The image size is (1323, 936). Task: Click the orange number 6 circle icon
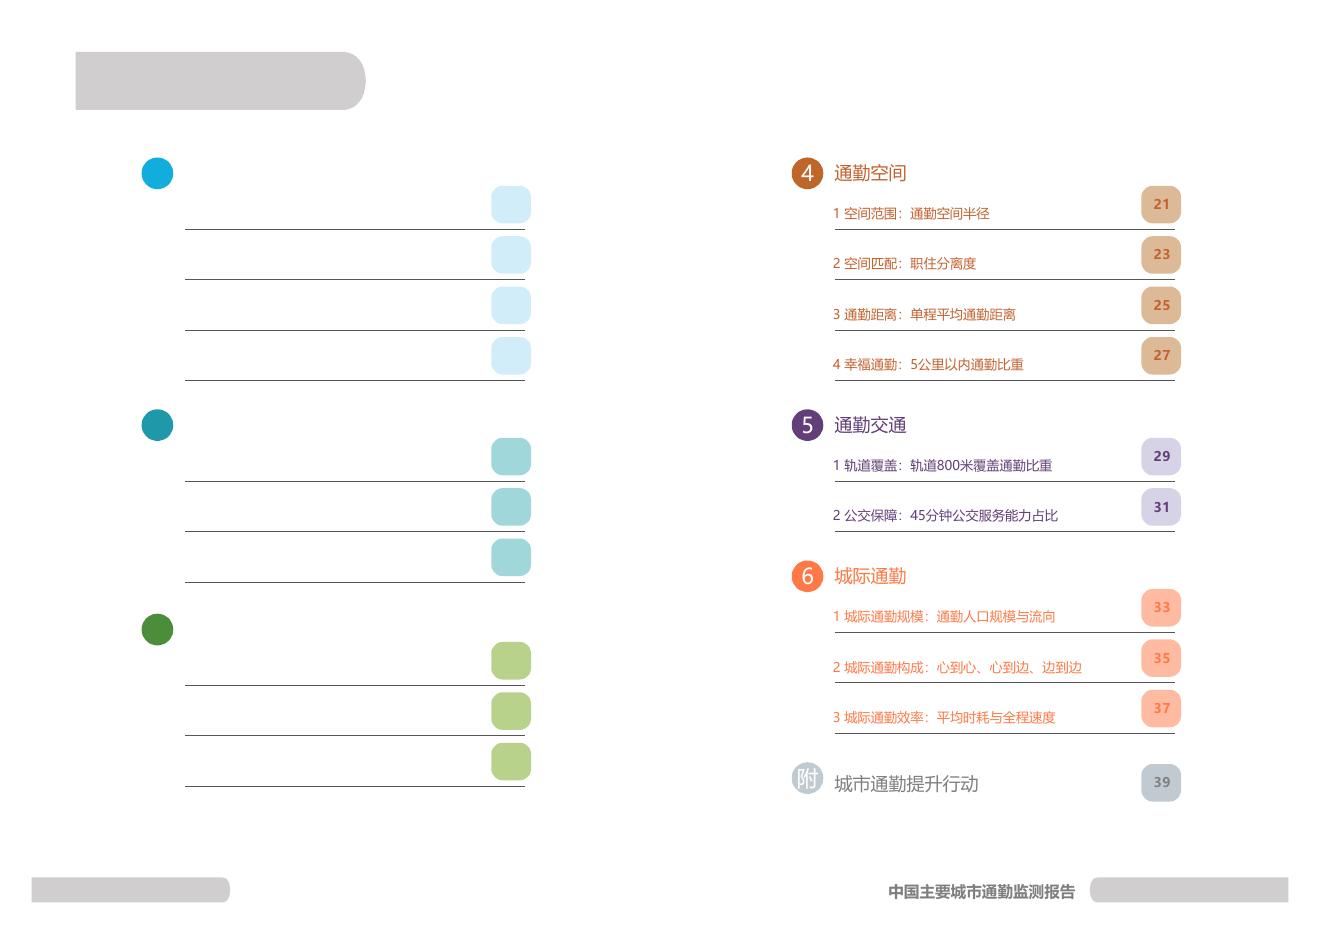807,576
